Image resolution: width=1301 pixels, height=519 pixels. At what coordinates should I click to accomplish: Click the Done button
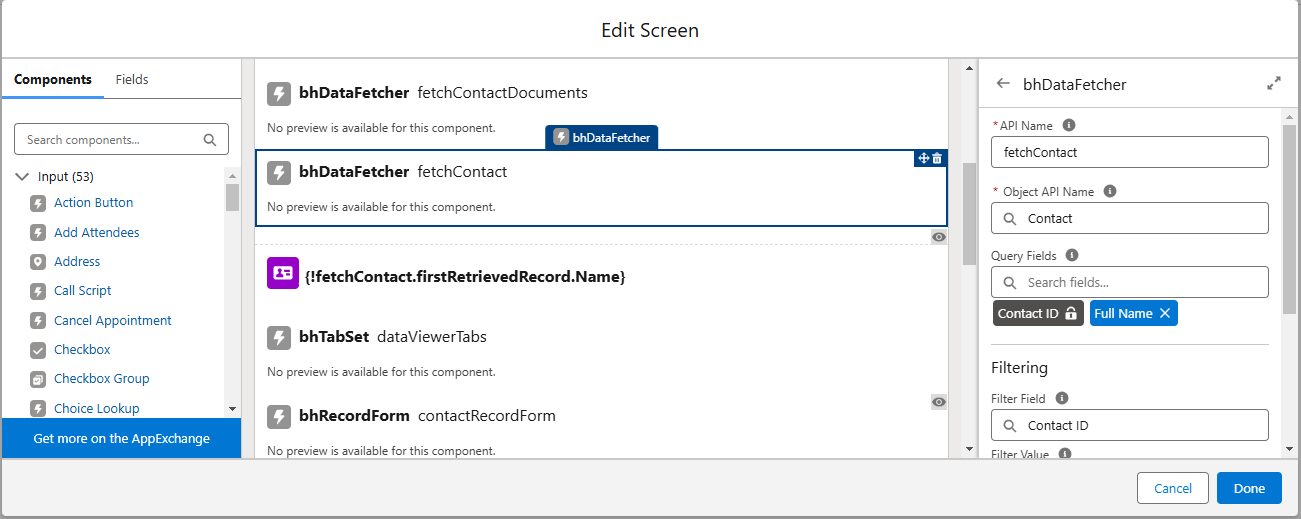click(1249, 488)
